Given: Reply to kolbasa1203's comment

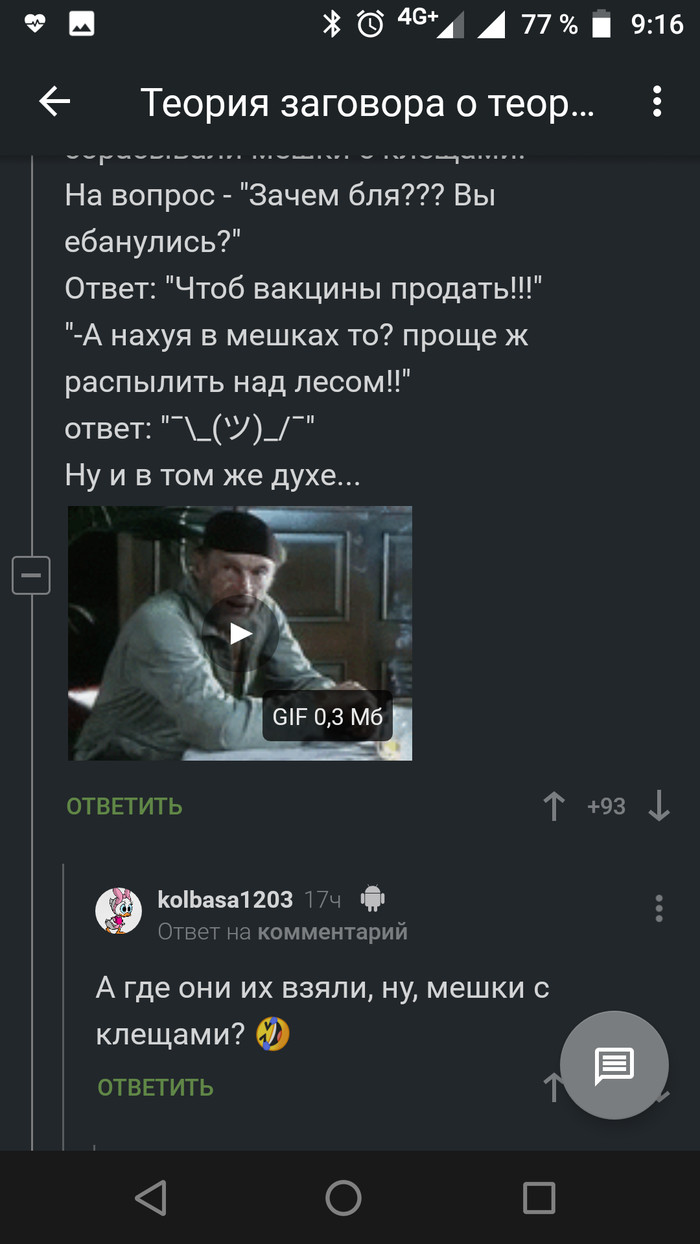Looking at the screenshot, I should [156, 1087].
